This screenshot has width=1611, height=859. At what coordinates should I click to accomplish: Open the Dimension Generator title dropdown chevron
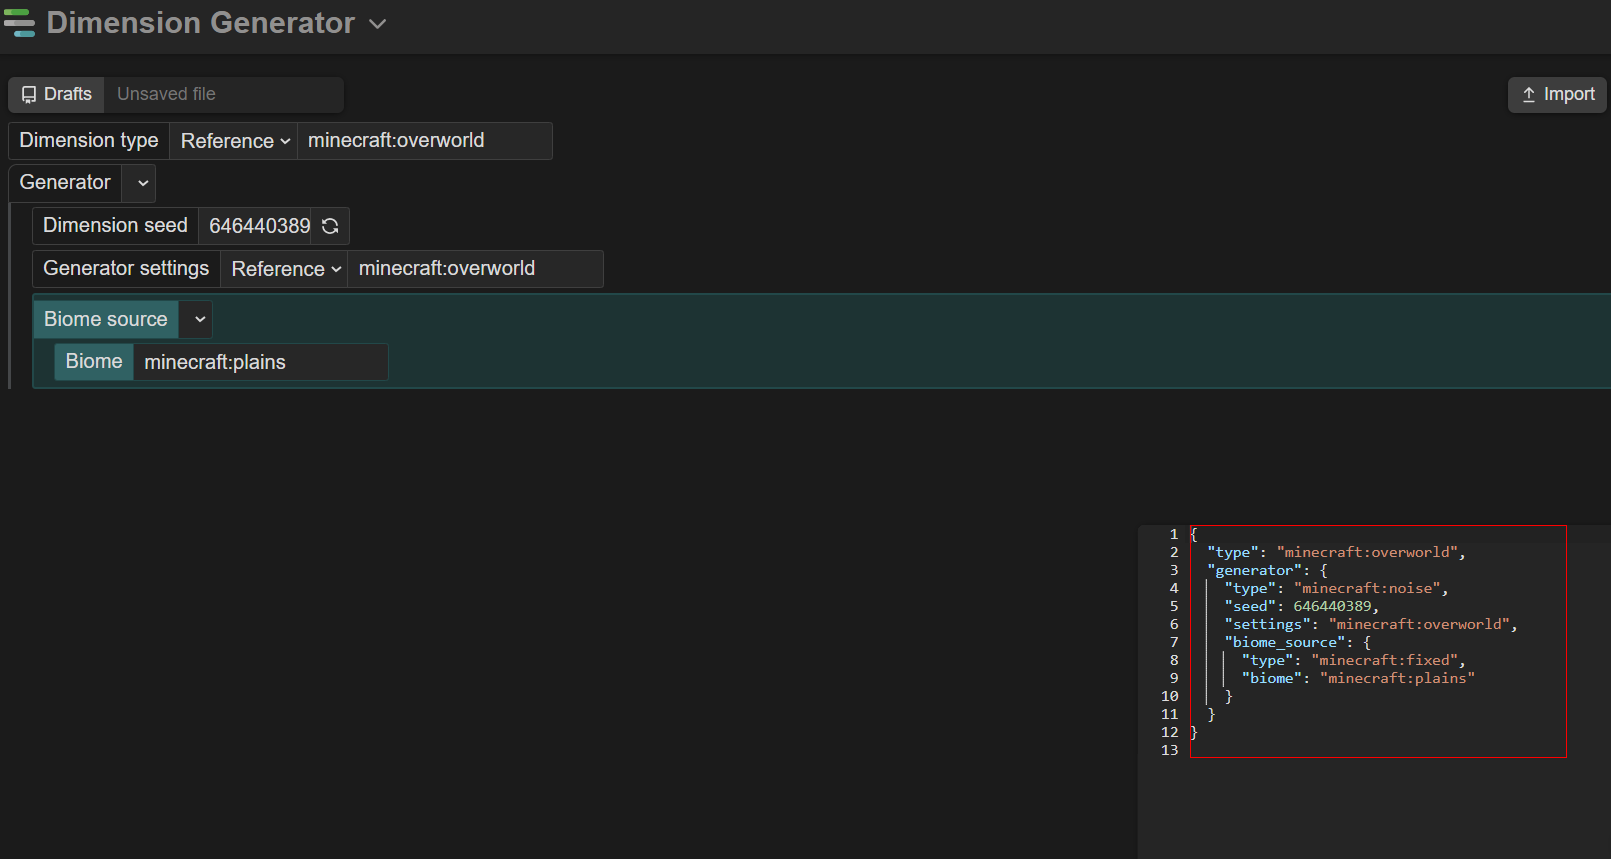pos(378,24)
